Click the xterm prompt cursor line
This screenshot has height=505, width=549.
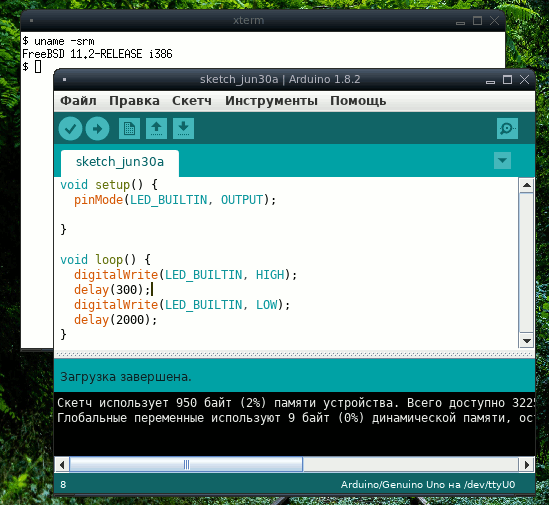coord(32,67)
